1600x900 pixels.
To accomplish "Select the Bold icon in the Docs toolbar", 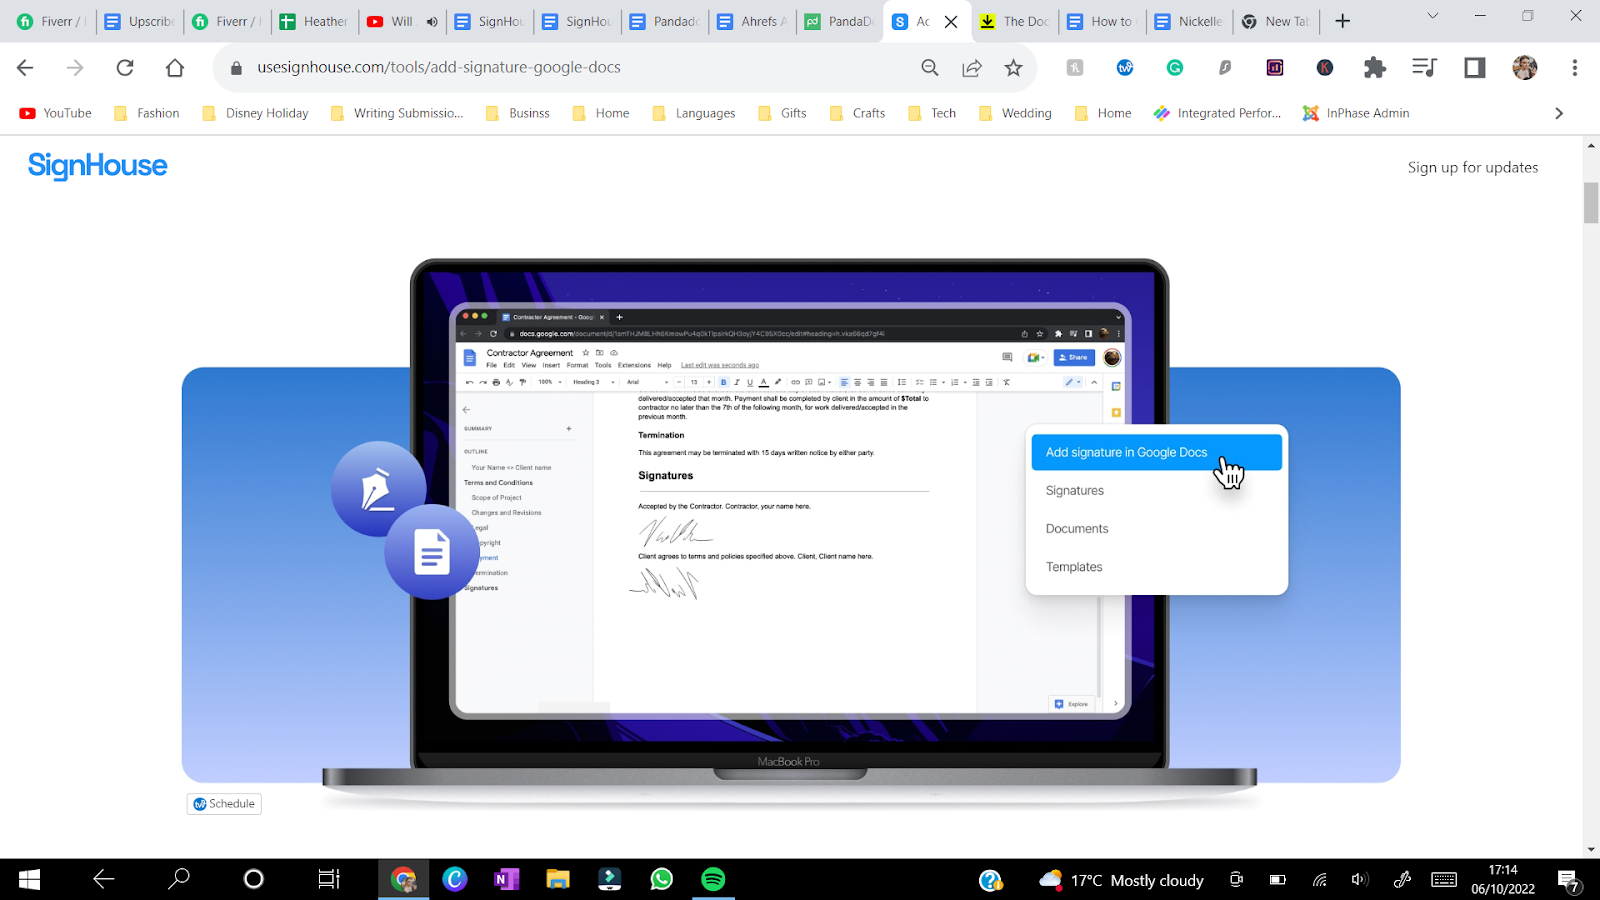I will click(723, 381).
